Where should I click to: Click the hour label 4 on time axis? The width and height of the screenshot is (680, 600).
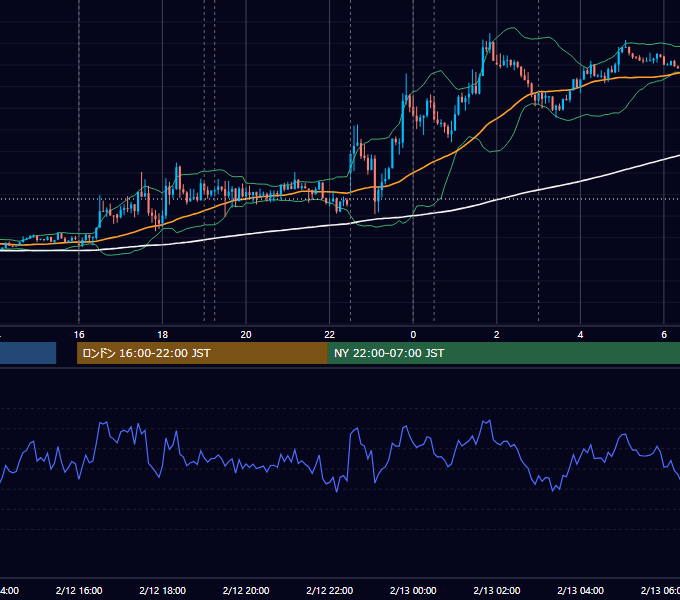coord(580,335)
